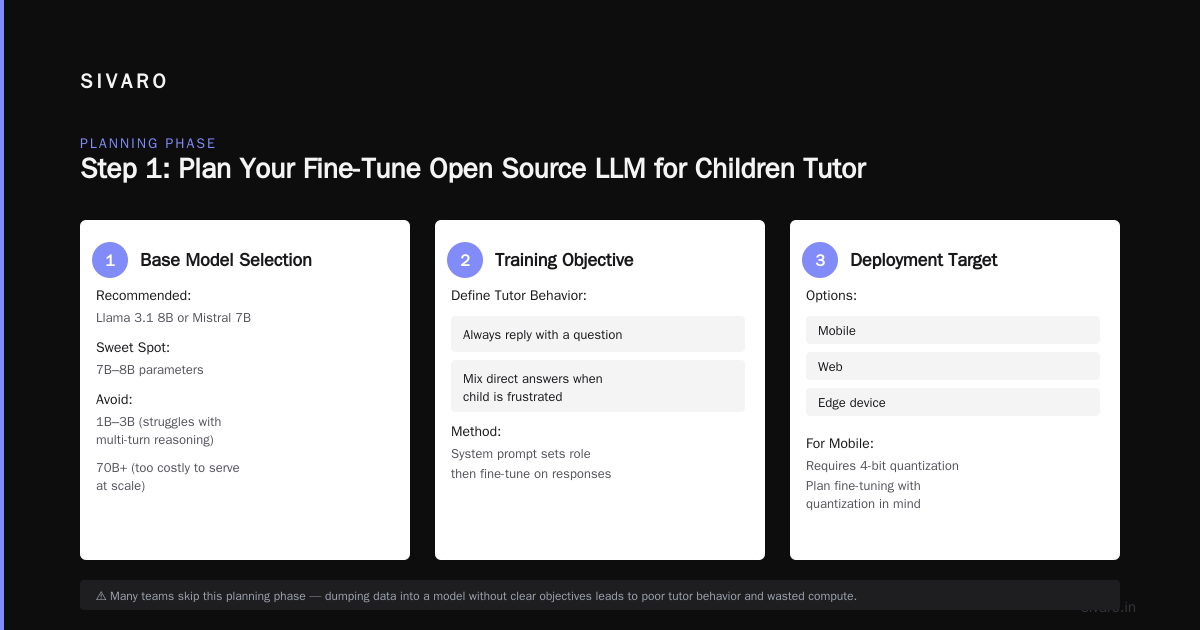Click the Recommended: label

pyautogui.click(x=143, y=296)
